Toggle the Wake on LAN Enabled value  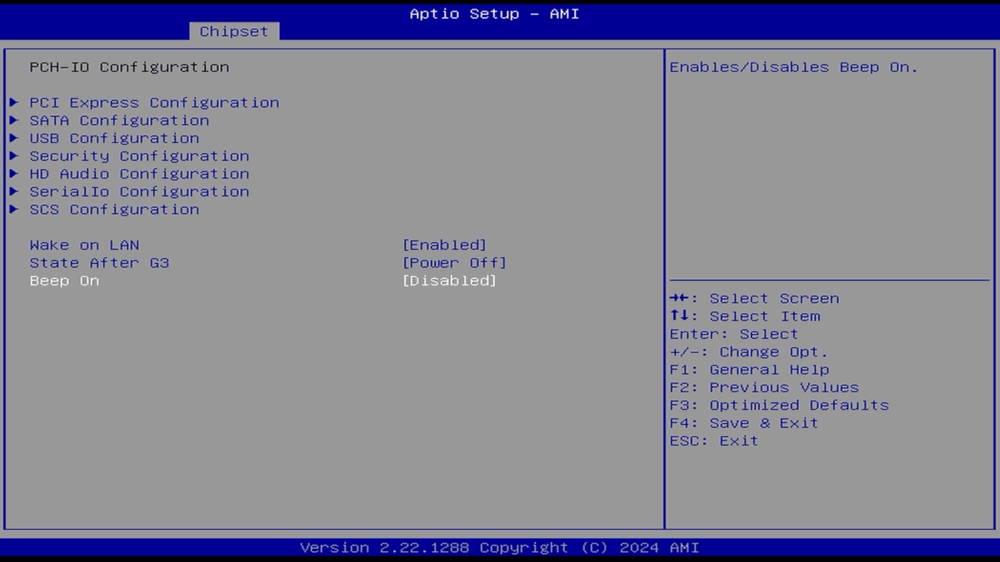444,245
